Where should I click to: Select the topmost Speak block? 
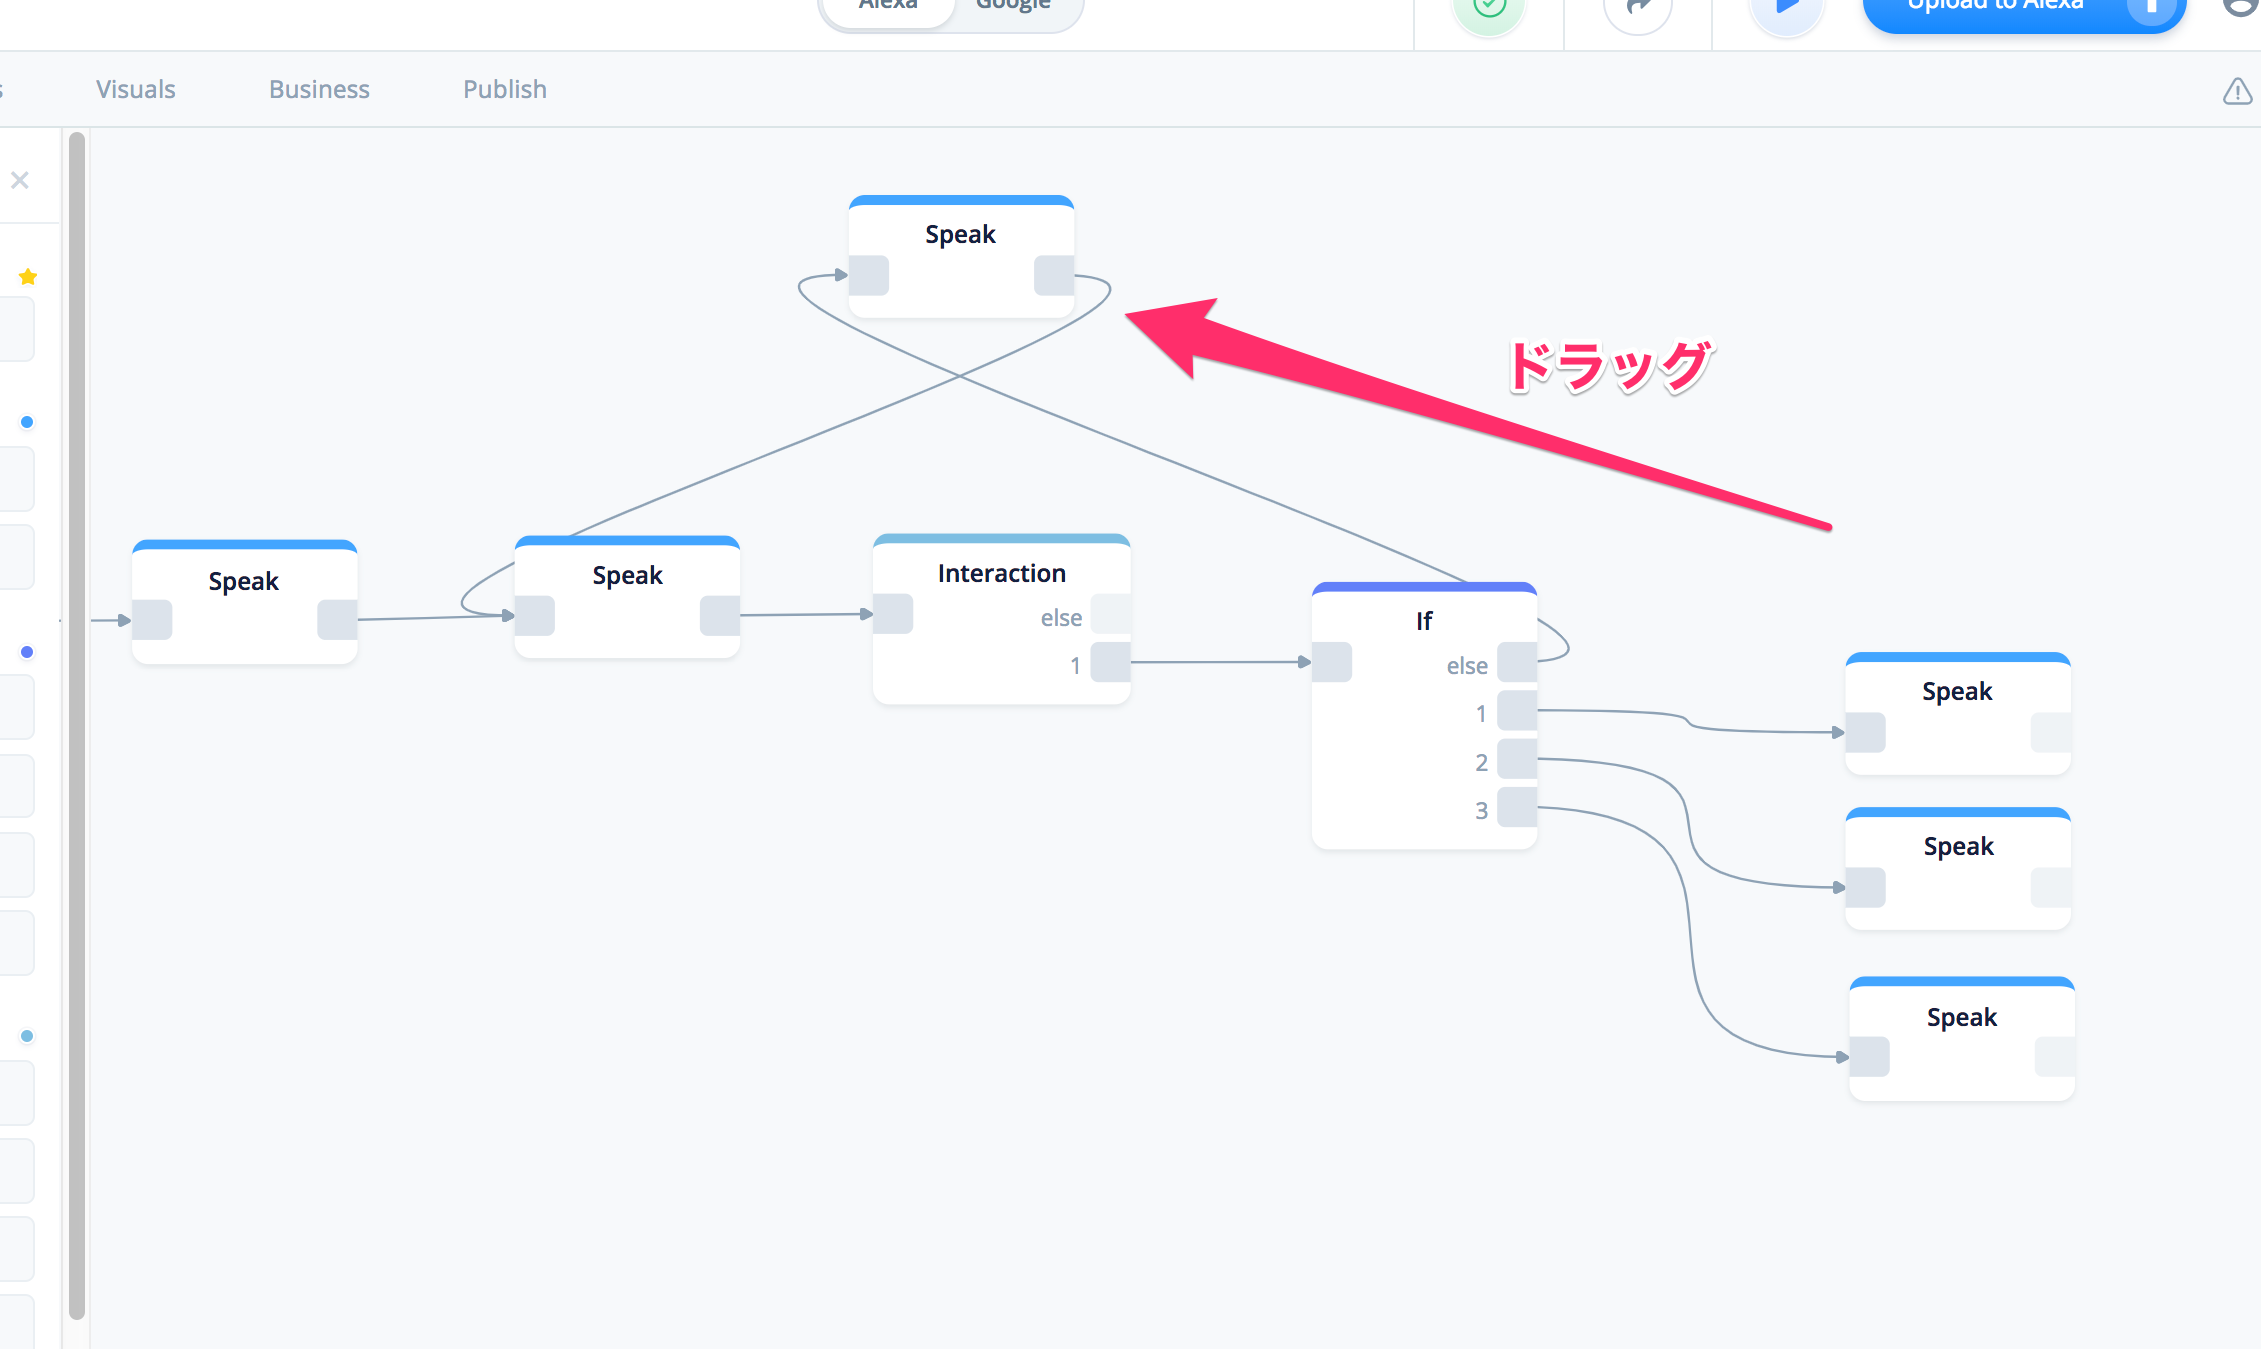click(960, 235)
